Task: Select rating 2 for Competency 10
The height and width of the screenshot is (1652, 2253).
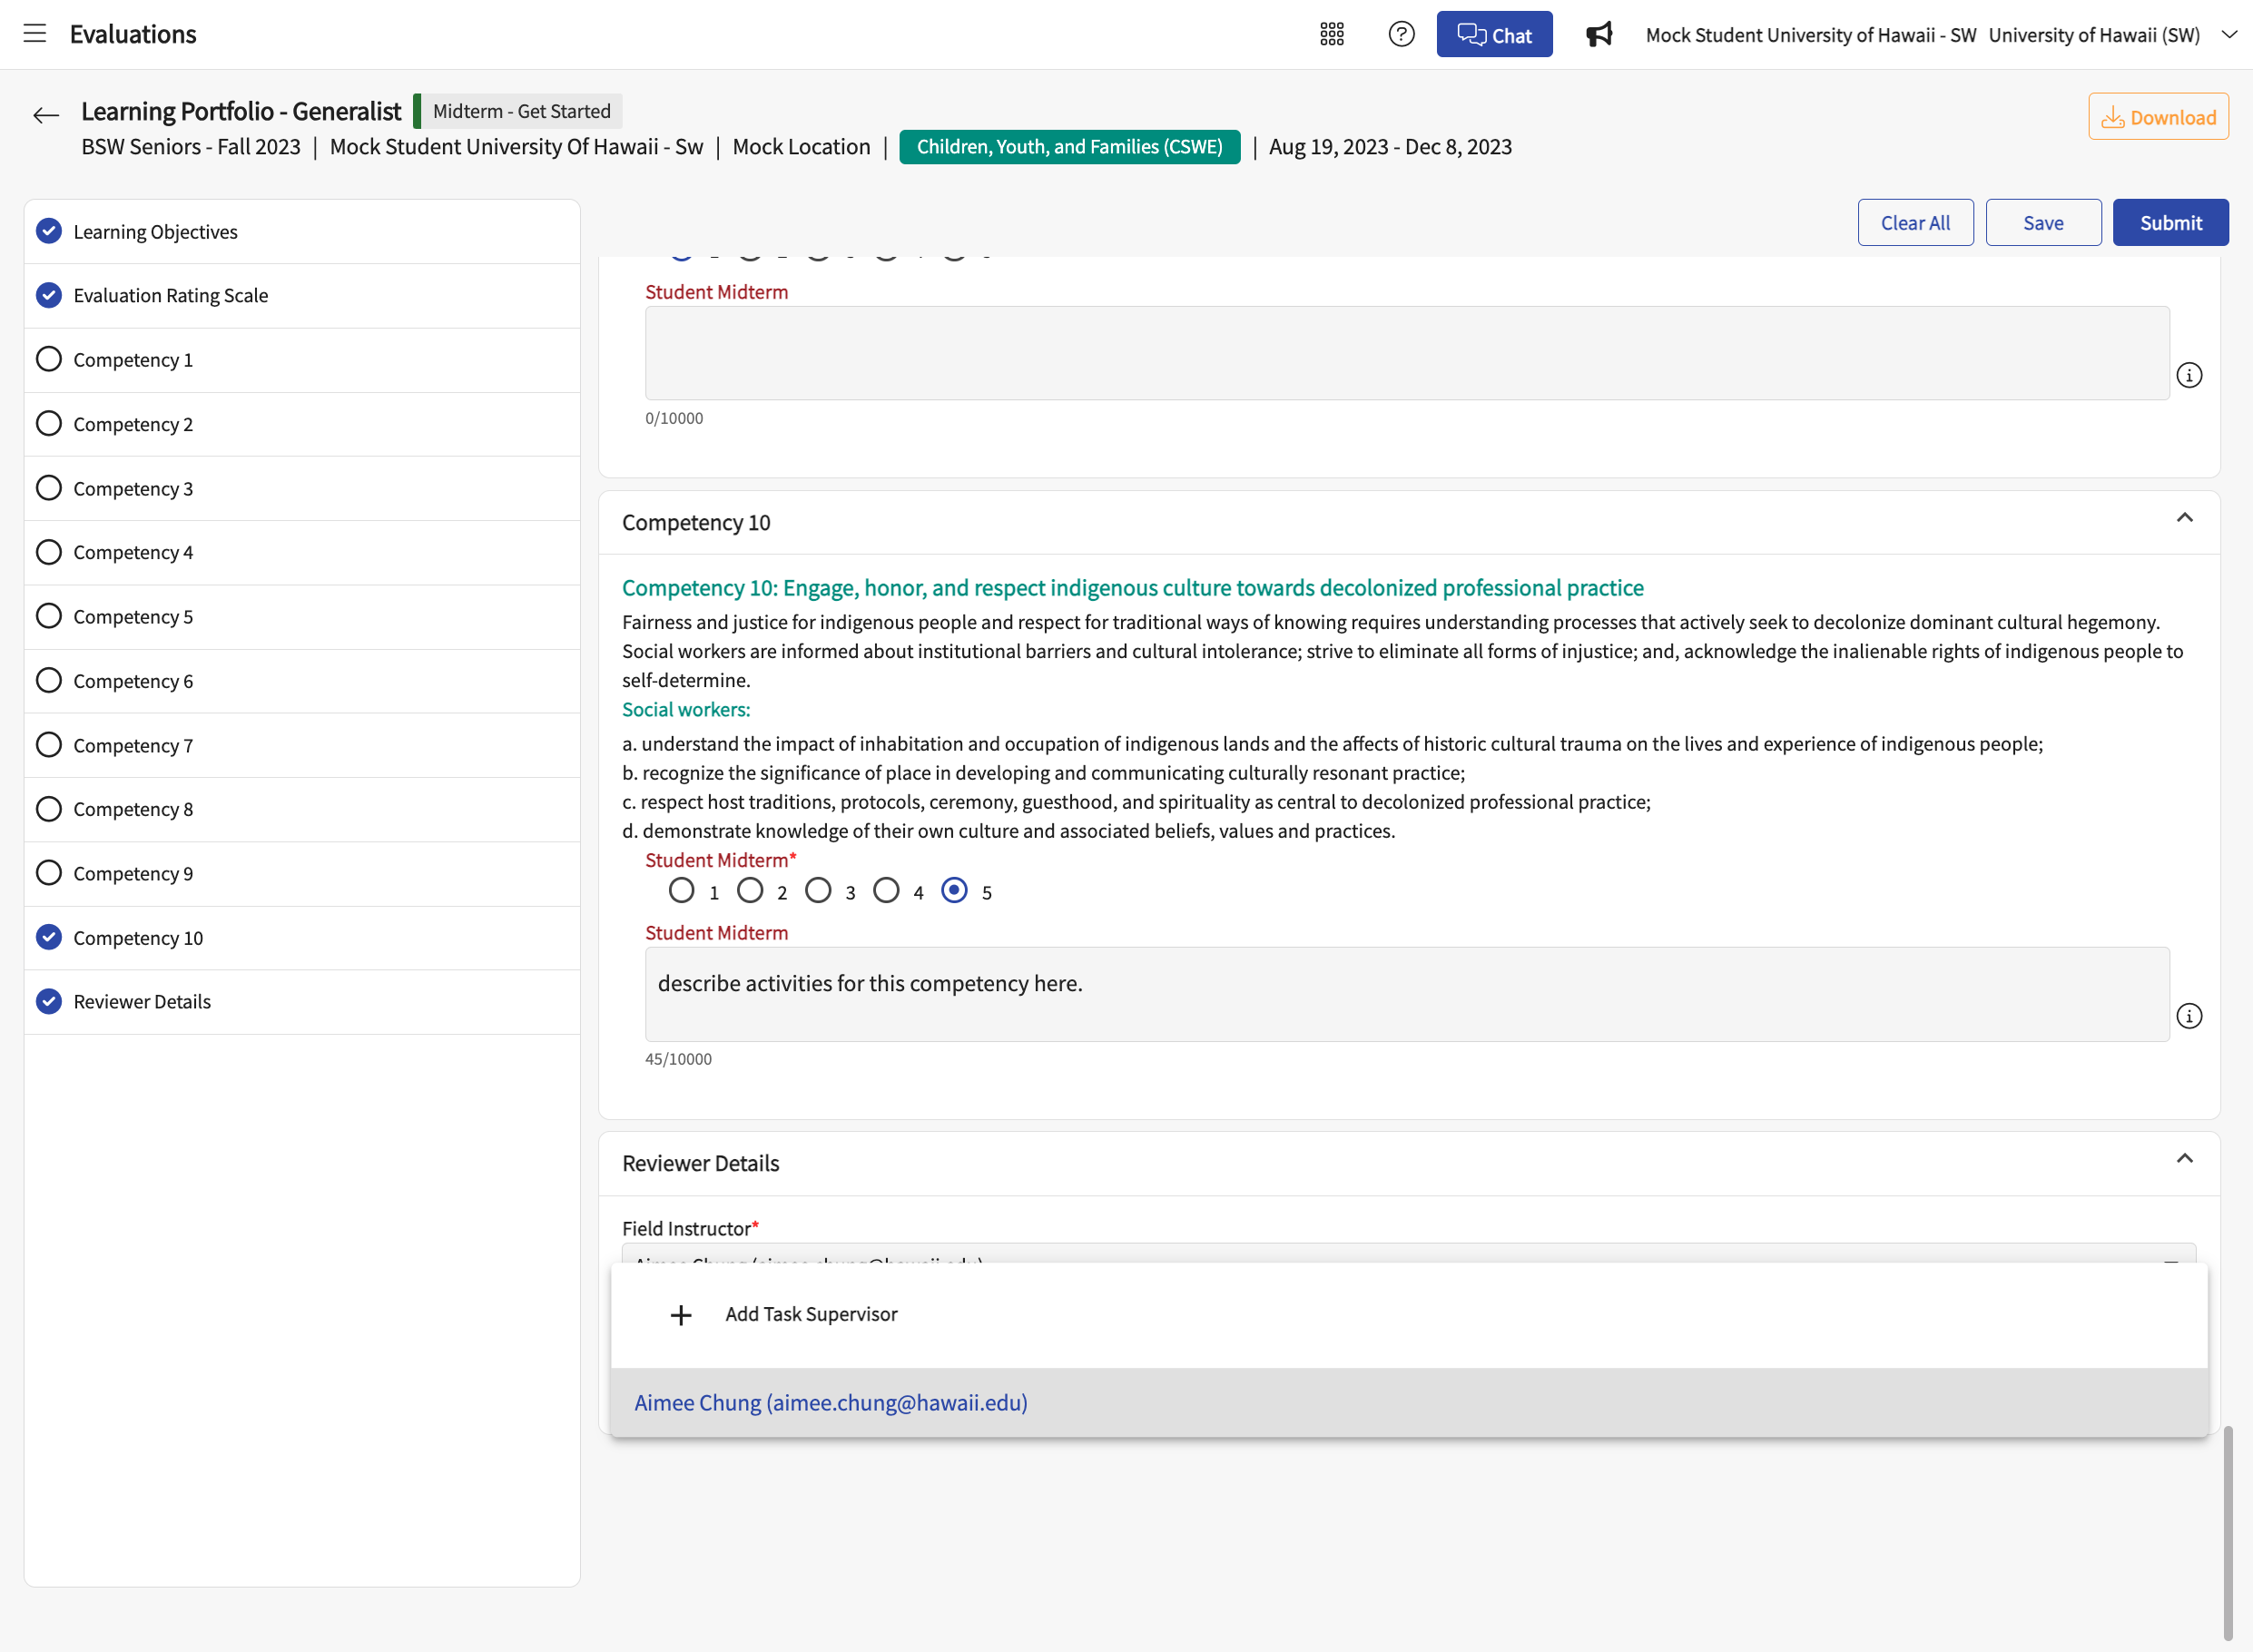Action: (750, 890)
